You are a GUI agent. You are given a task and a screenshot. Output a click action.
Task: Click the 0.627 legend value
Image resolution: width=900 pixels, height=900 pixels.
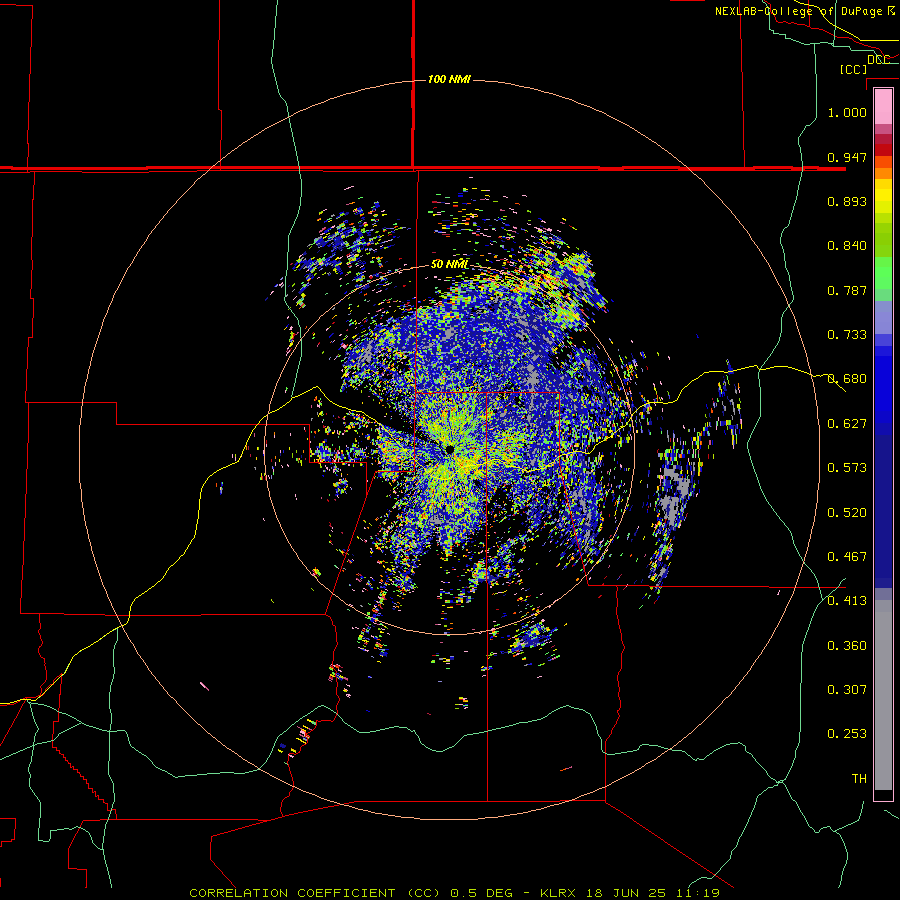click(847, 424)
